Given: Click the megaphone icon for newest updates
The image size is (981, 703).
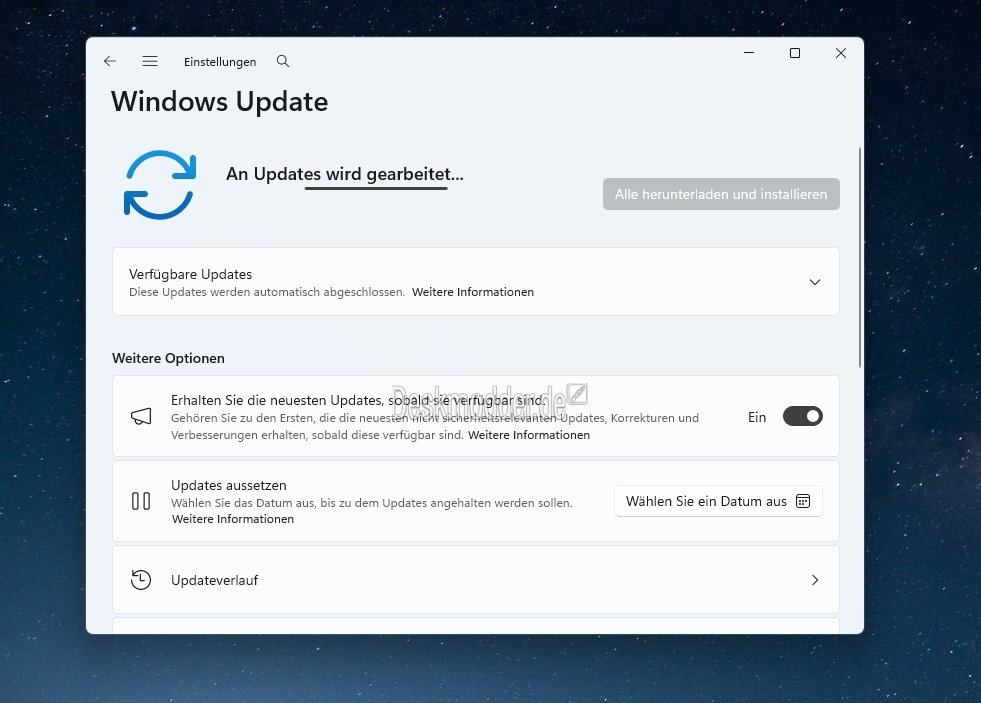Looking at the screenshot, I should point(141,417).
